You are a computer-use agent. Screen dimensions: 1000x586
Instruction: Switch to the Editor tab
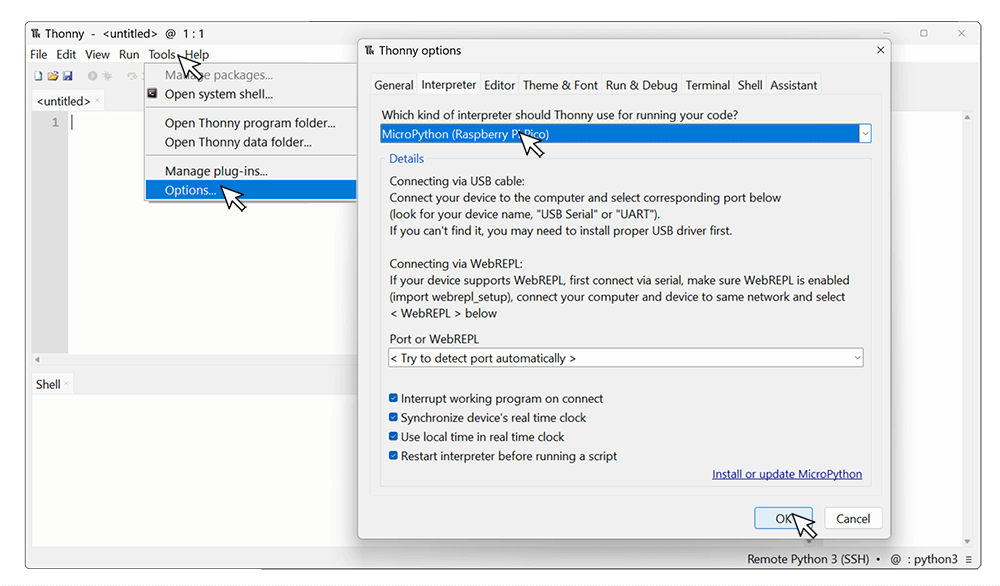click(499, 85)
